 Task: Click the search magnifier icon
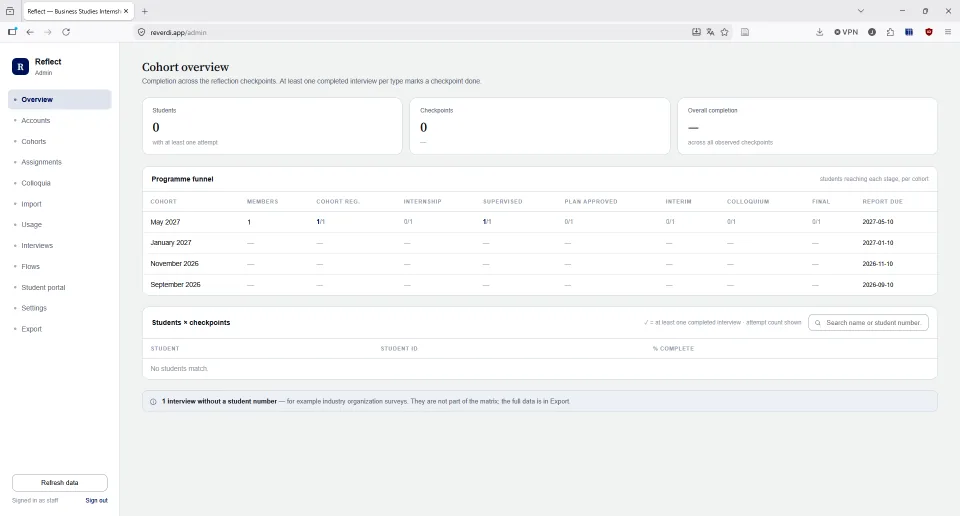click(x=817, y=323)
